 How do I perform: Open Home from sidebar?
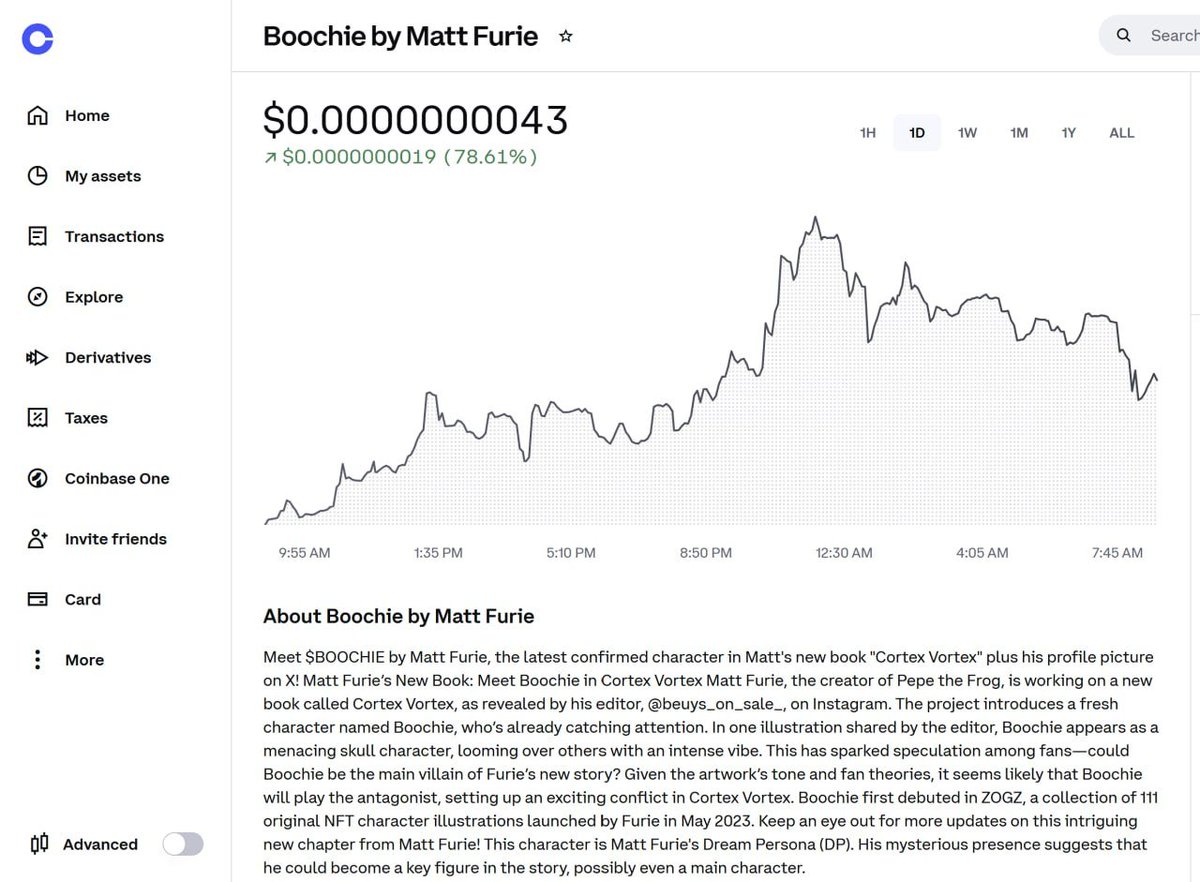(x=87, y=116)
